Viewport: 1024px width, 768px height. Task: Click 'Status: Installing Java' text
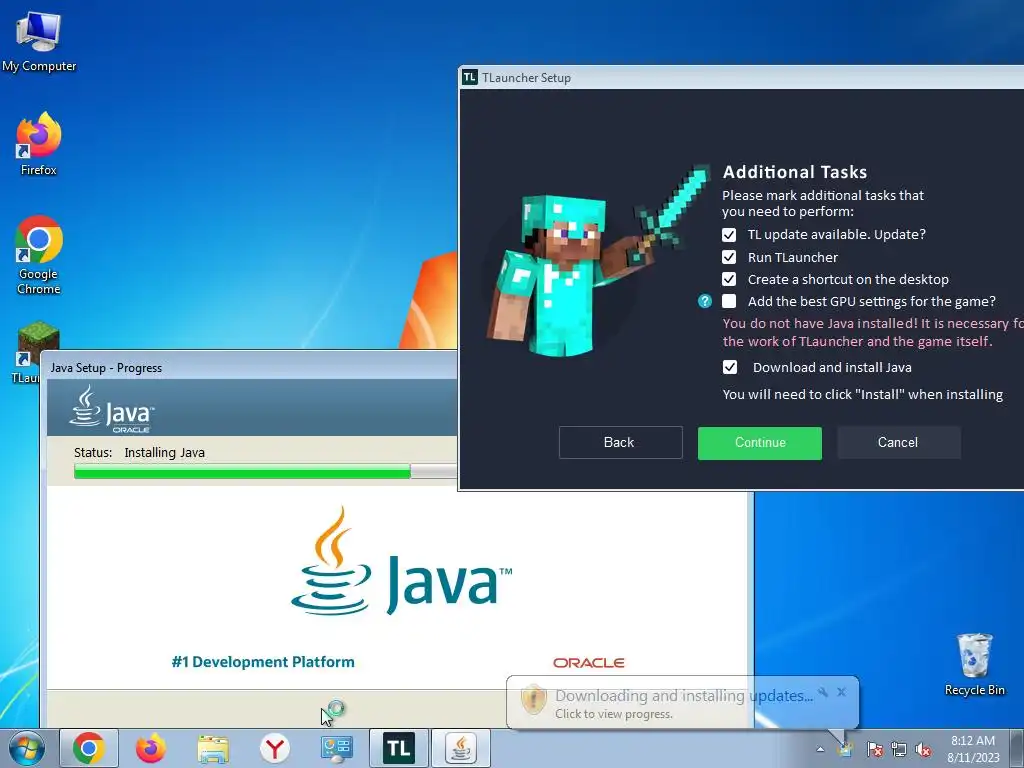point(139,453)
